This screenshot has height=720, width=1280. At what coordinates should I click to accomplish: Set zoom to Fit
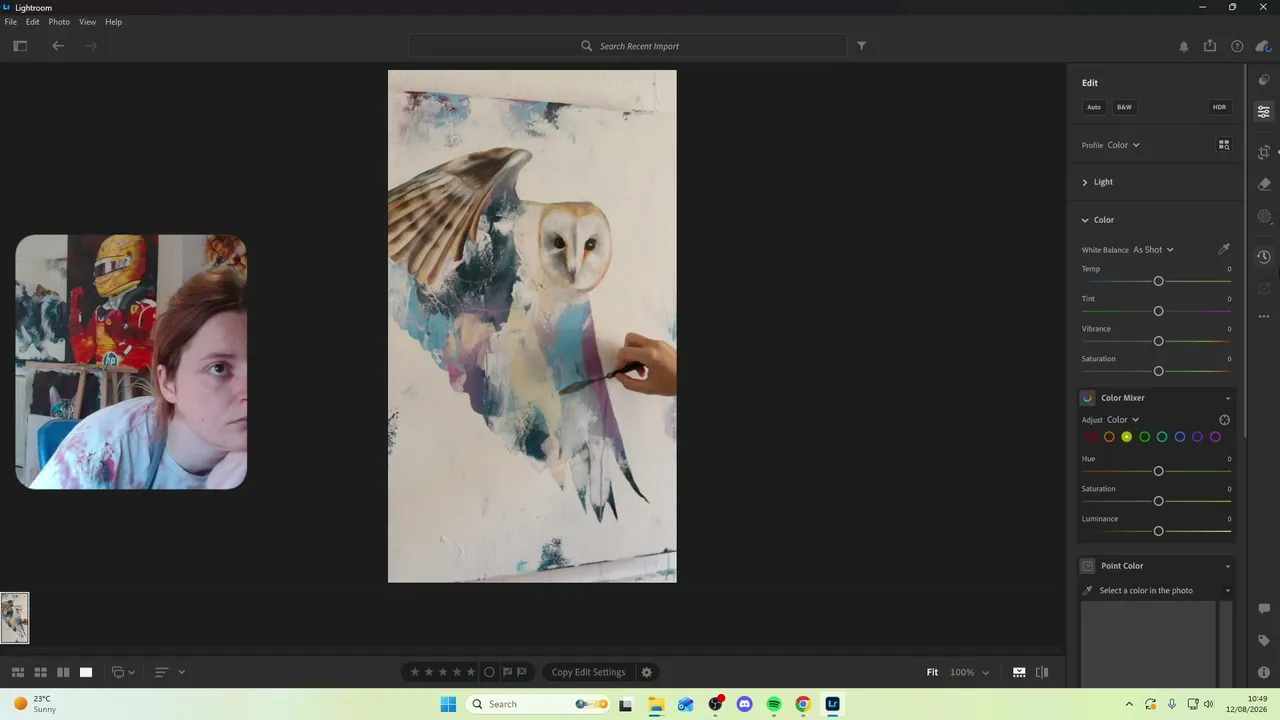coord(932,672)
